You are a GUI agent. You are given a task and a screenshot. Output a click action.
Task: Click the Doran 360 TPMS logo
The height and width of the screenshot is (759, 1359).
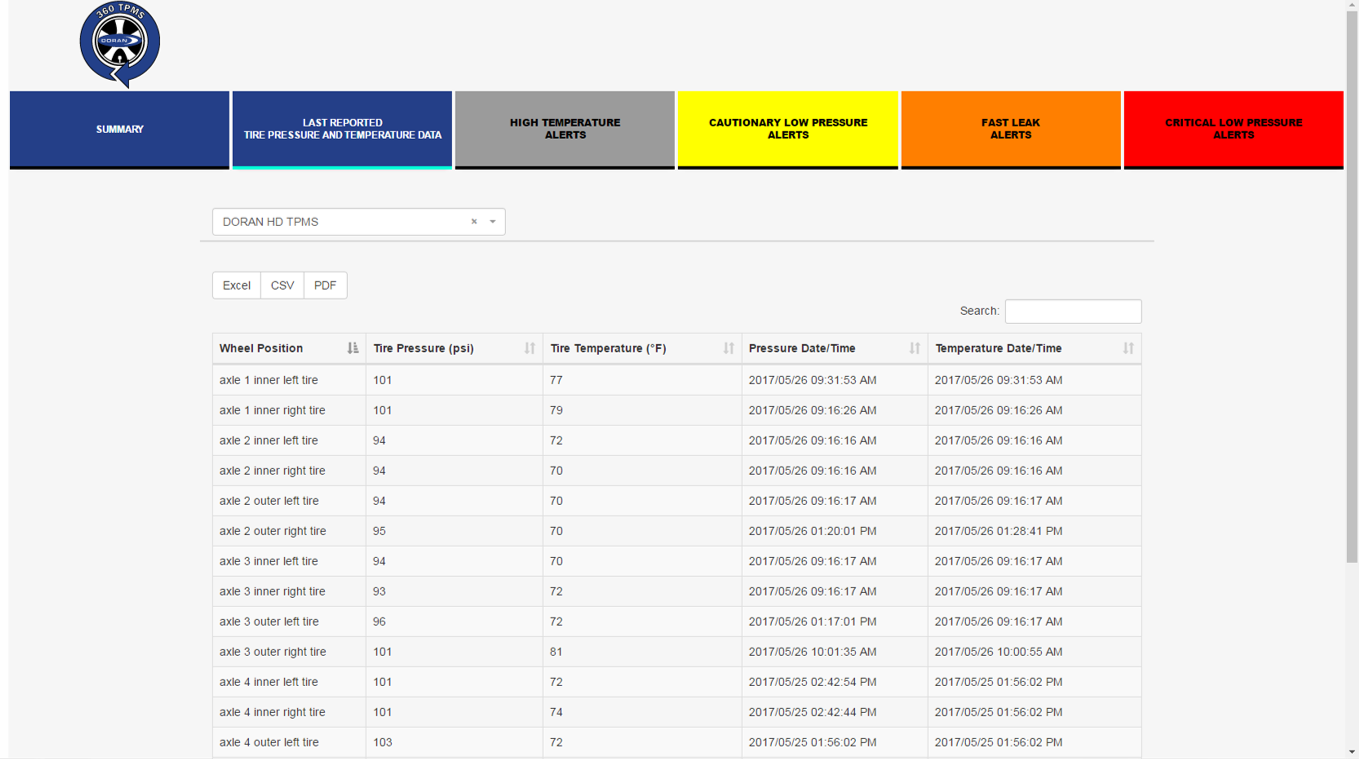(x=120, y=44)
